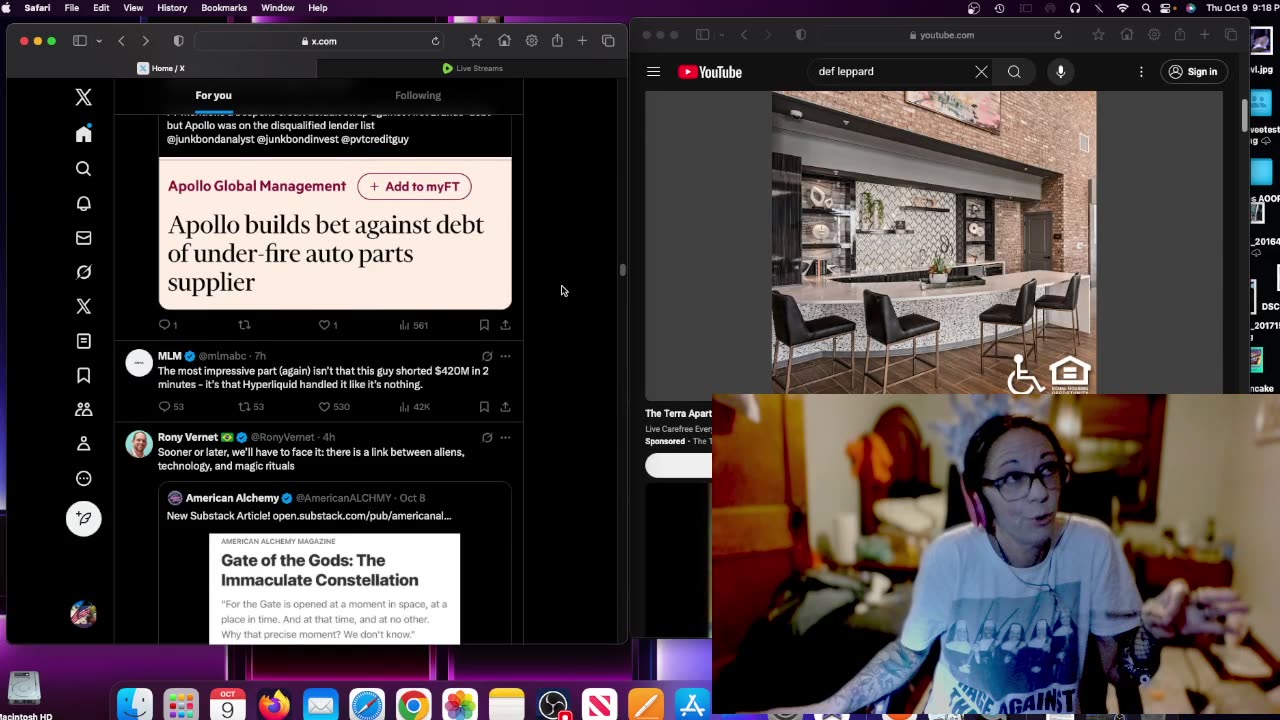Go to the YouTube home logo

[x=710, y=72]
